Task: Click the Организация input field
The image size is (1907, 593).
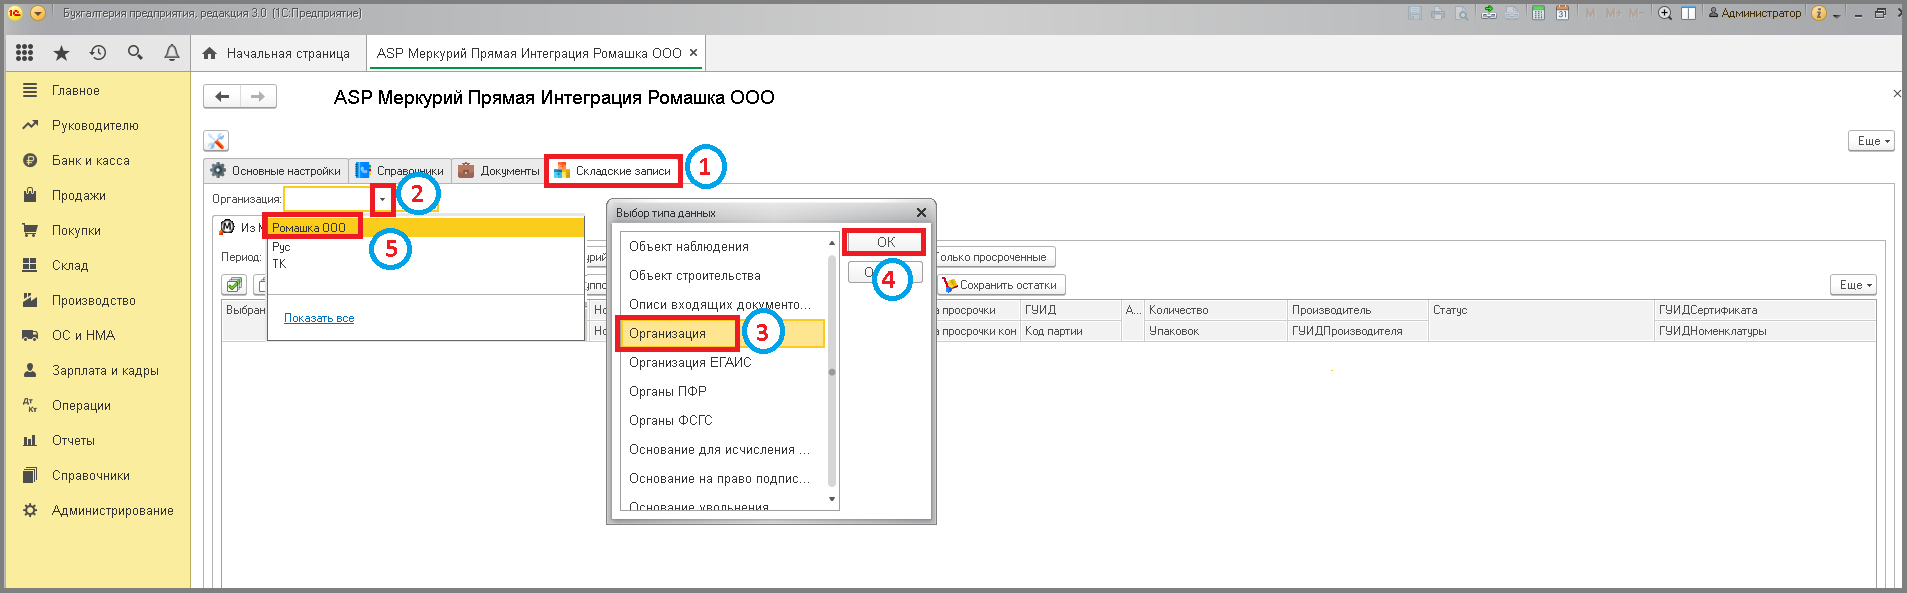Action: [328, 199]
